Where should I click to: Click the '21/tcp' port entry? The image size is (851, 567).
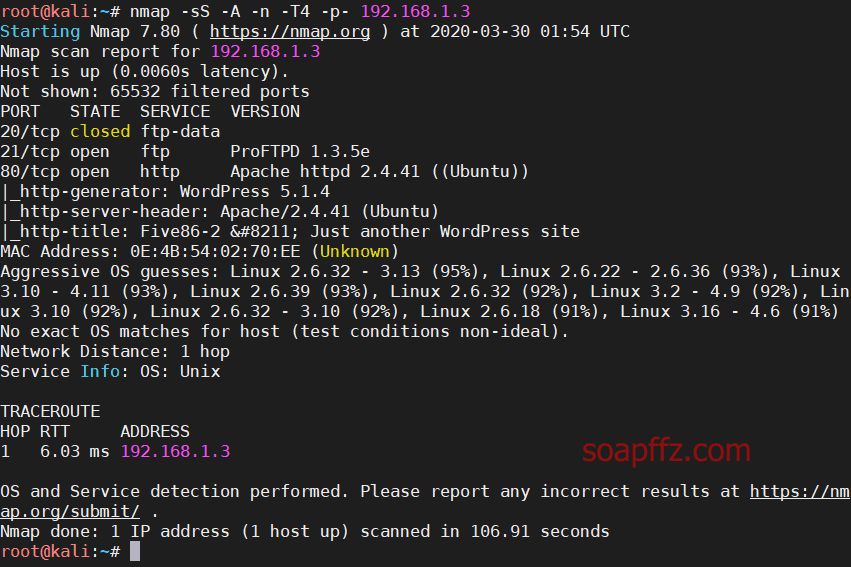[x=30, y=151]
